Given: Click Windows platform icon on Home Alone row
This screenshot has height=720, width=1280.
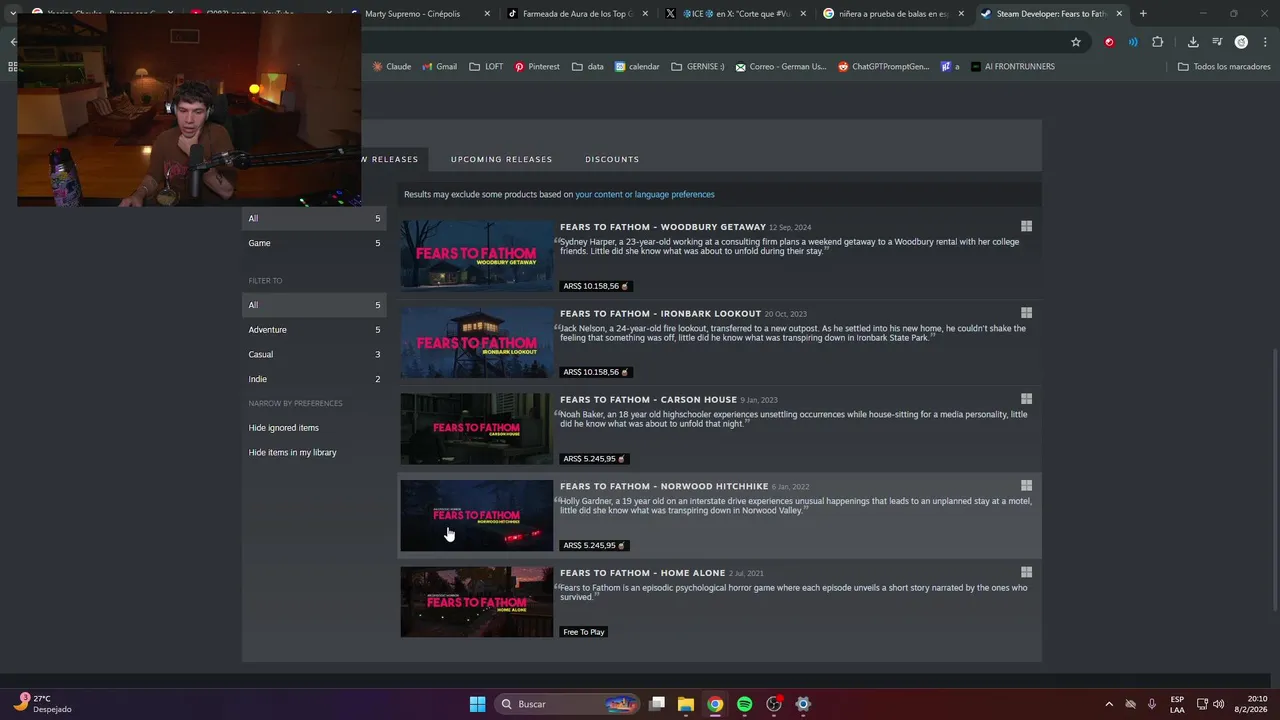Looking at the screenshot, I should point(1026,572).
